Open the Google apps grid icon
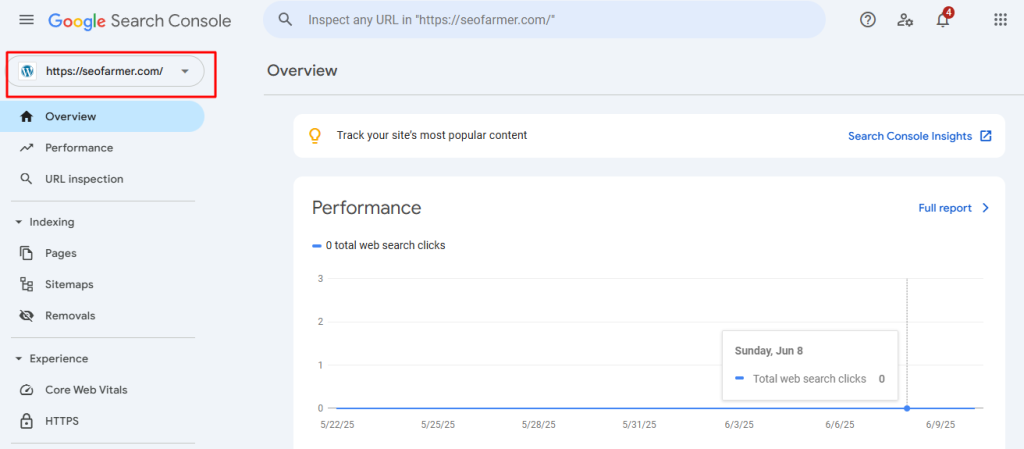 (1000, 20)
